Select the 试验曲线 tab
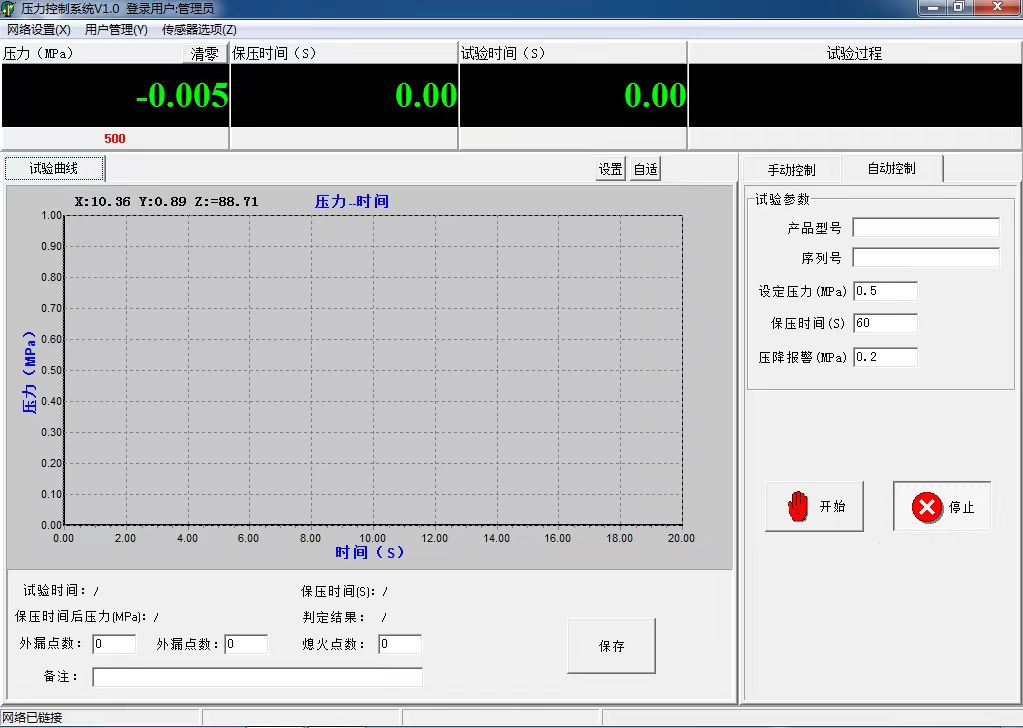 pyautogui.click(x=54, y=168)
